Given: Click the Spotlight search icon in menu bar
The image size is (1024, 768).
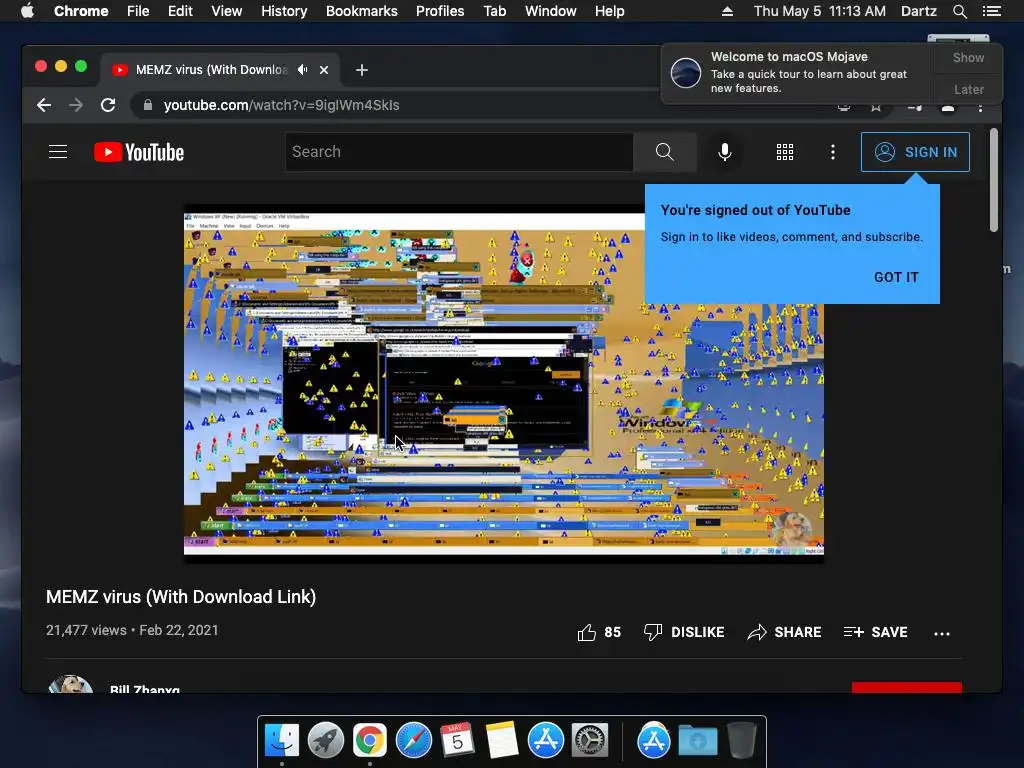Looking at the screenshot, I should coord(959,11).
